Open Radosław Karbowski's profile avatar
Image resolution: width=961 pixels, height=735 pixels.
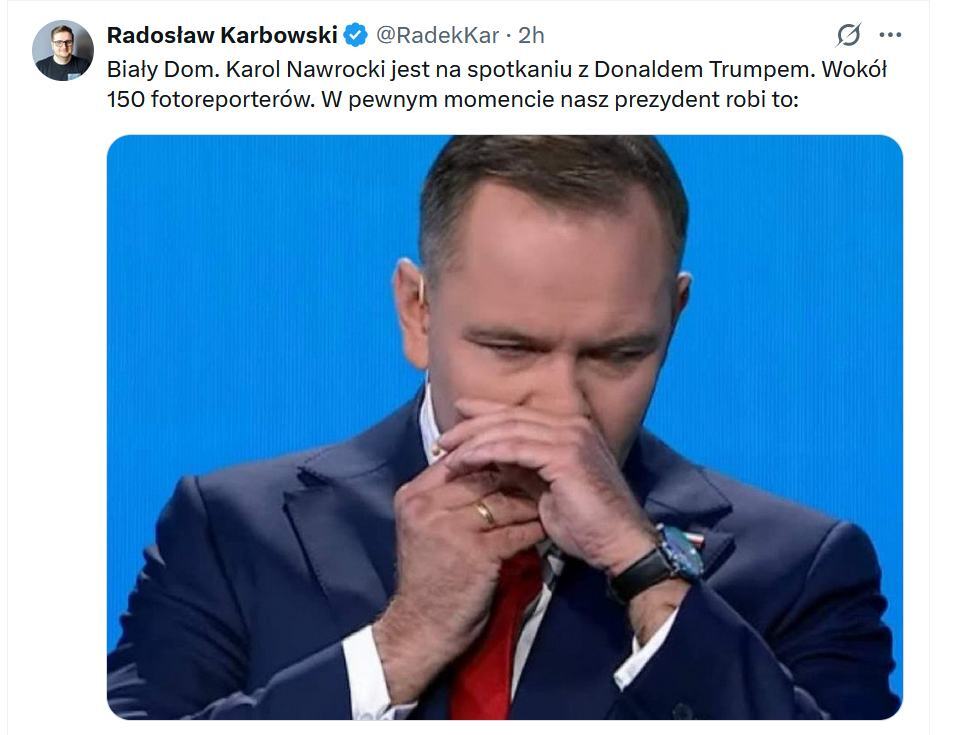pos(63,50)
